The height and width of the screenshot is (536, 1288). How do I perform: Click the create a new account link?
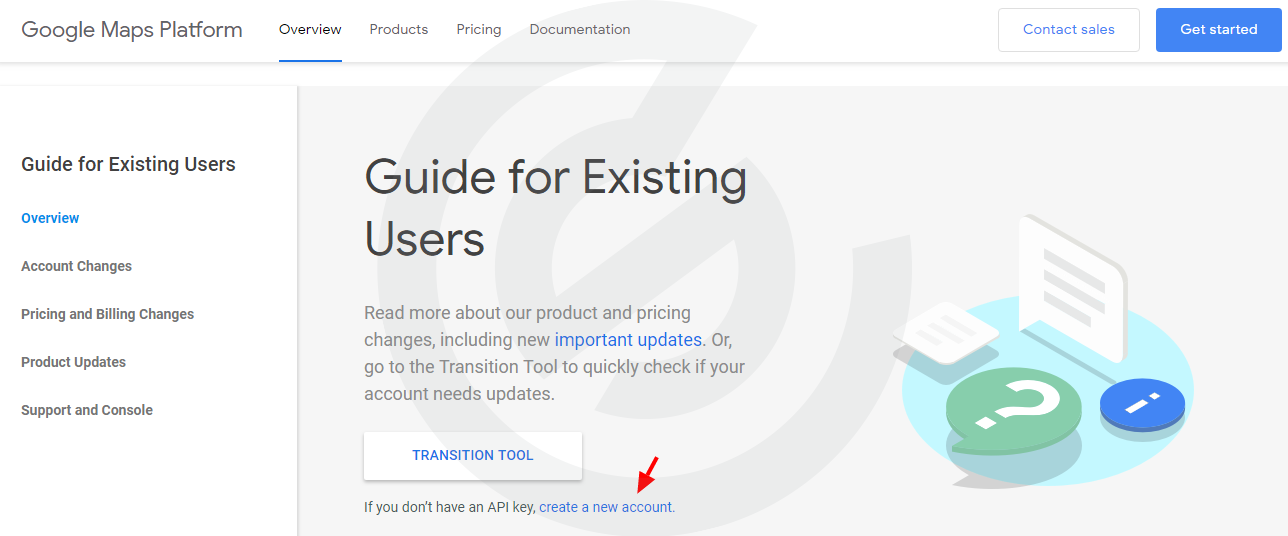pos(607,507)
